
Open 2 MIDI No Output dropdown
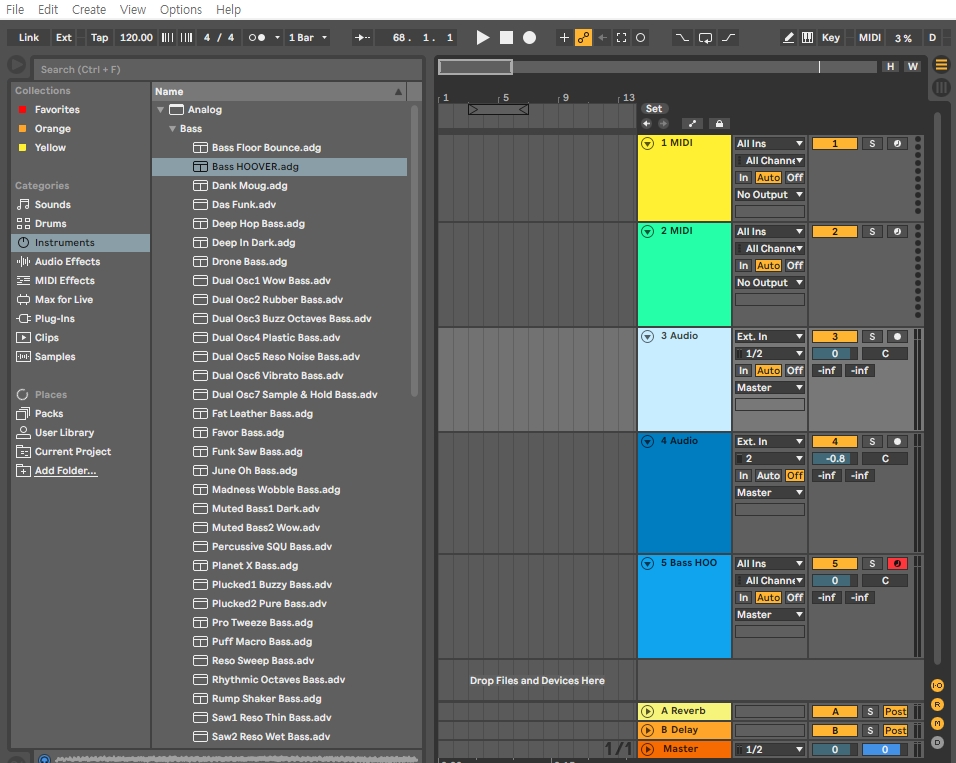pos(769,283)
